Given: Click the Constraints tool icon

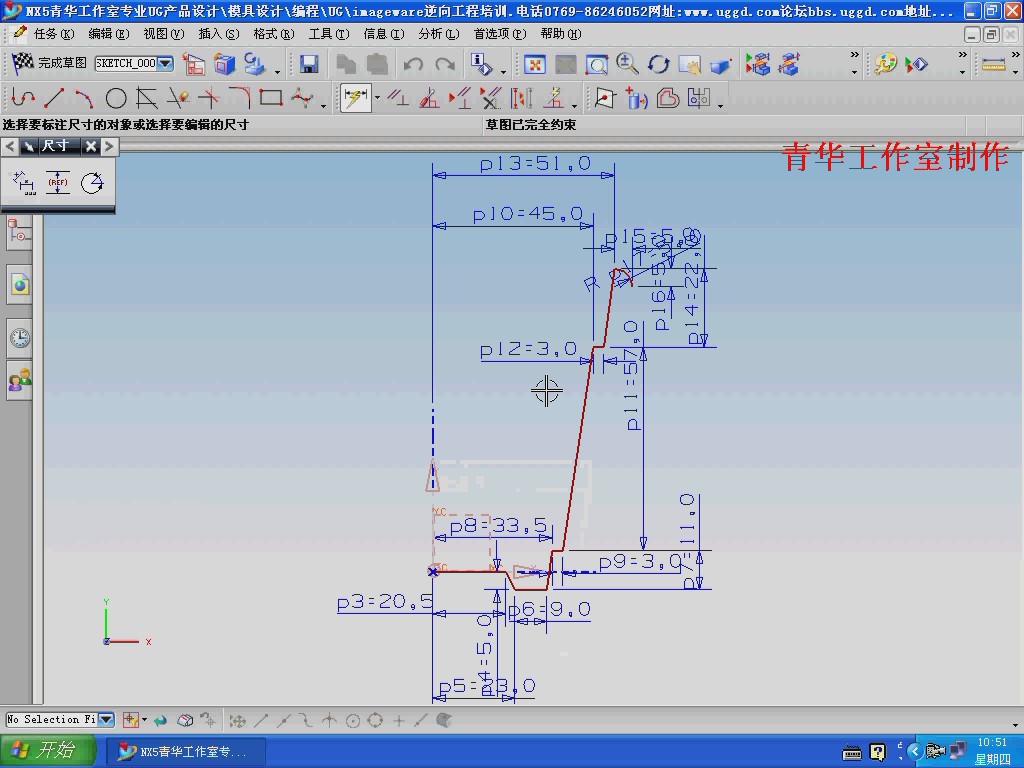Looking at the screenshot, I should pos(398,99).
